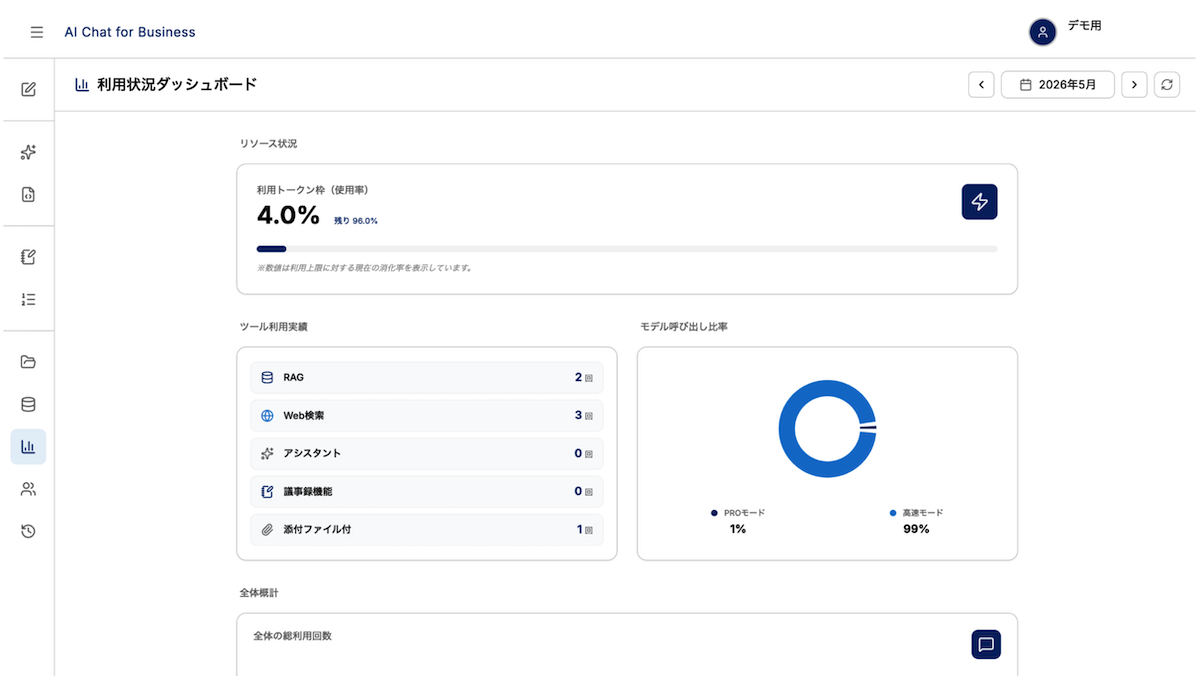Screen dimensions: 1200x678
Task: Click the refresh dashboard button
Action: tap(1167, 85)
